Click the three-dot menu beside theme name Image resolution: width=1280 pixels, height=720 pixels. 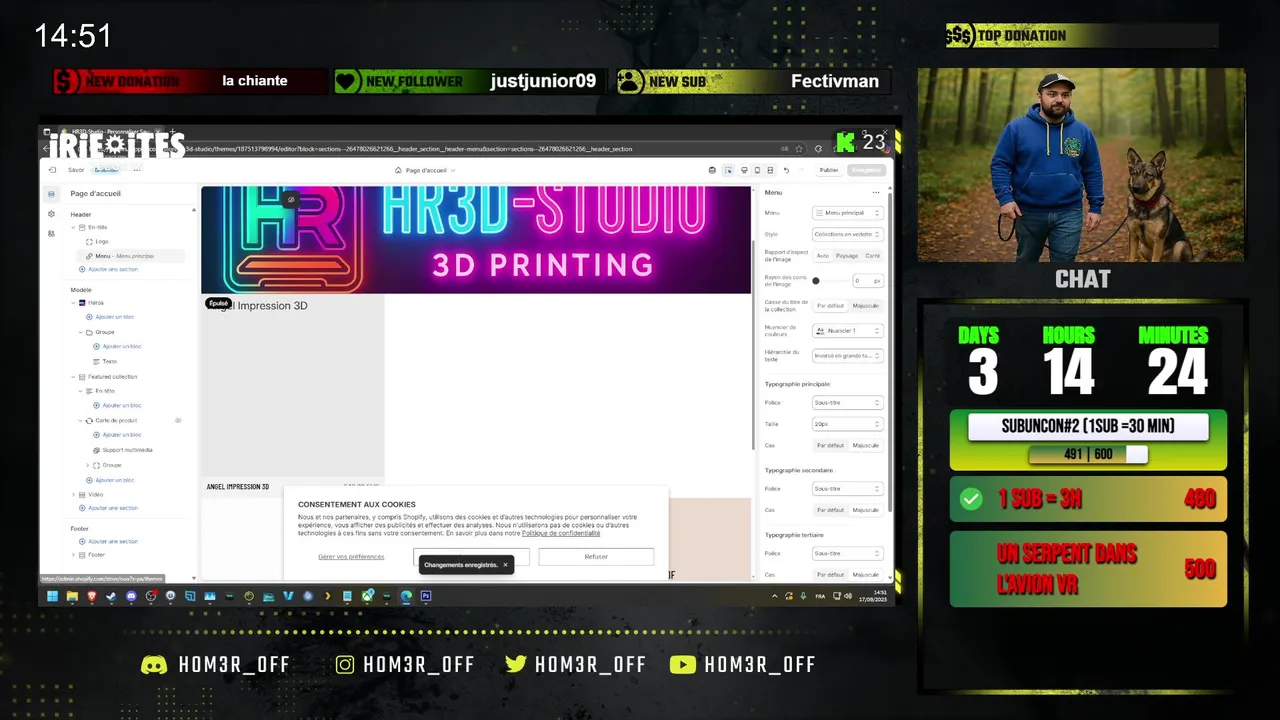(137, 170)
